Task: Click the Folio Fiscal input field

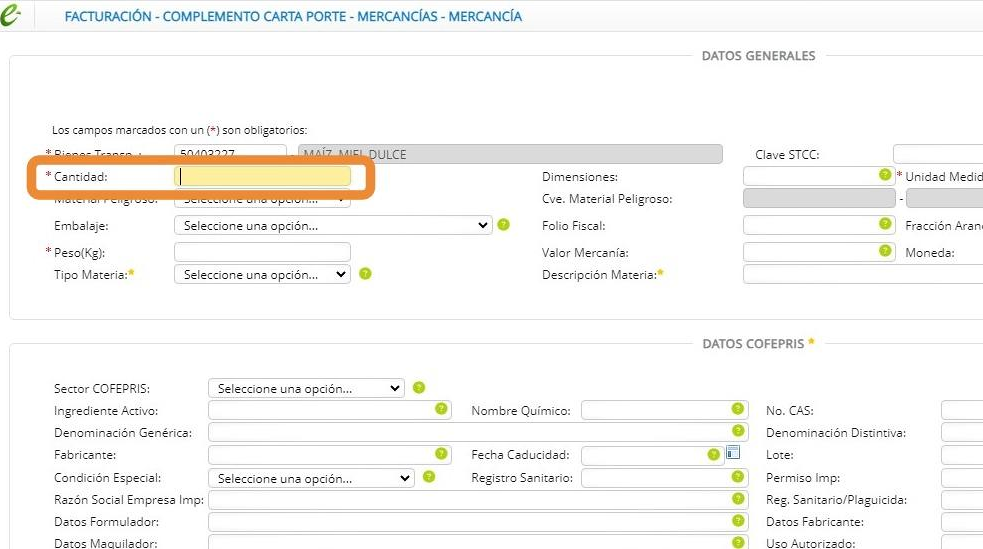Action: coord(819,225)
